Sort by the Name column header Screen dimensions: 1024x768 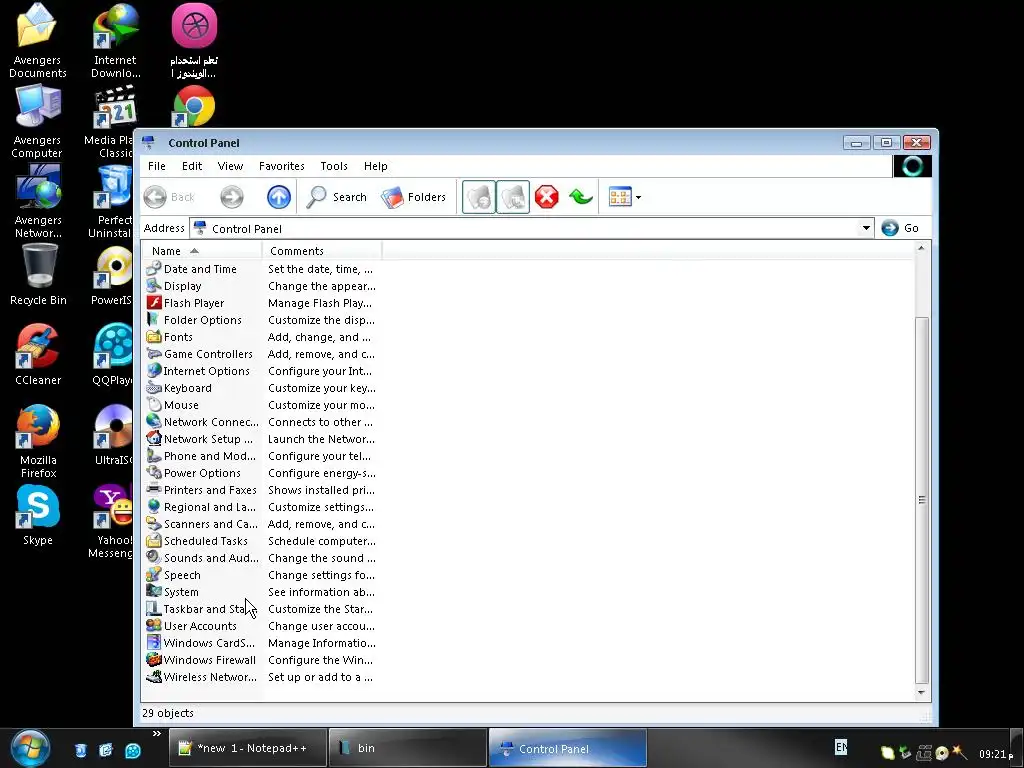pyautogui.click(x=201, y=251)
